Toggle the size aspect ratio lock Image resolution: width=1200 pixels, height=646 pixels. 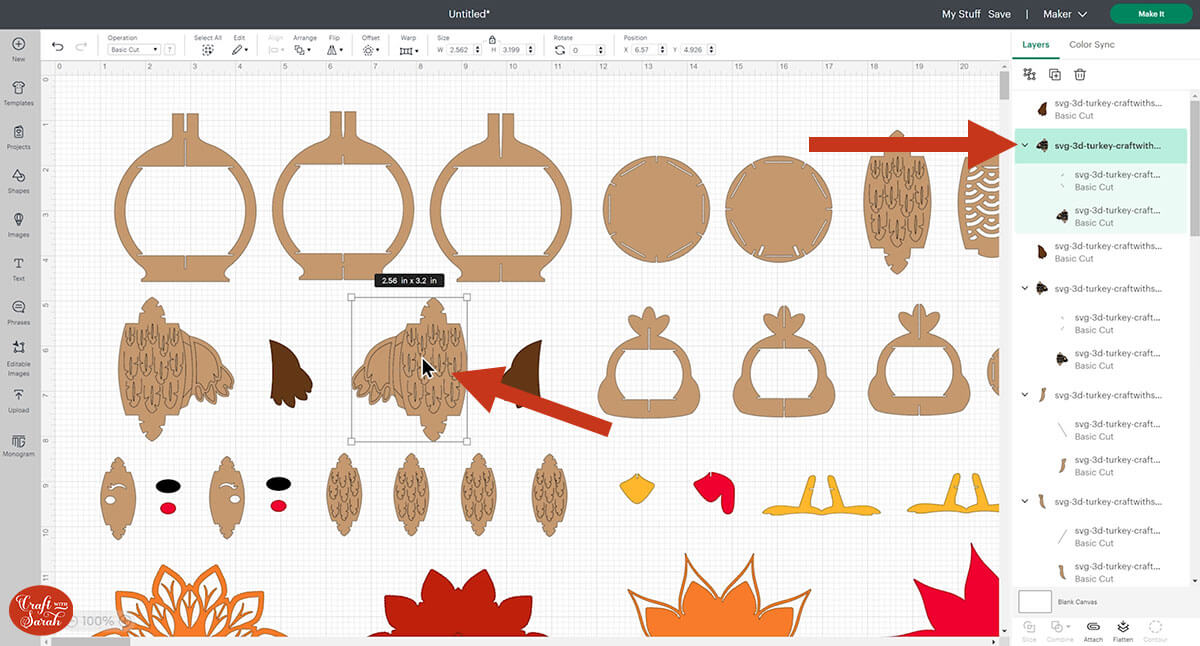pyautogui.click(x=491, y=39)
